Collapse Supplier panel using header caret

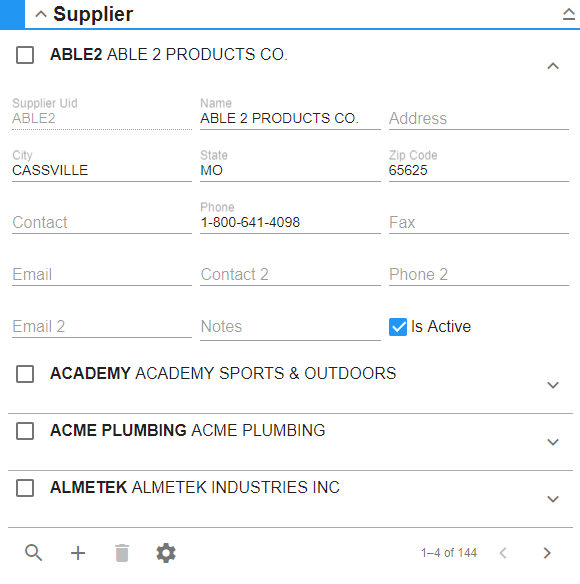pos(41,15)
